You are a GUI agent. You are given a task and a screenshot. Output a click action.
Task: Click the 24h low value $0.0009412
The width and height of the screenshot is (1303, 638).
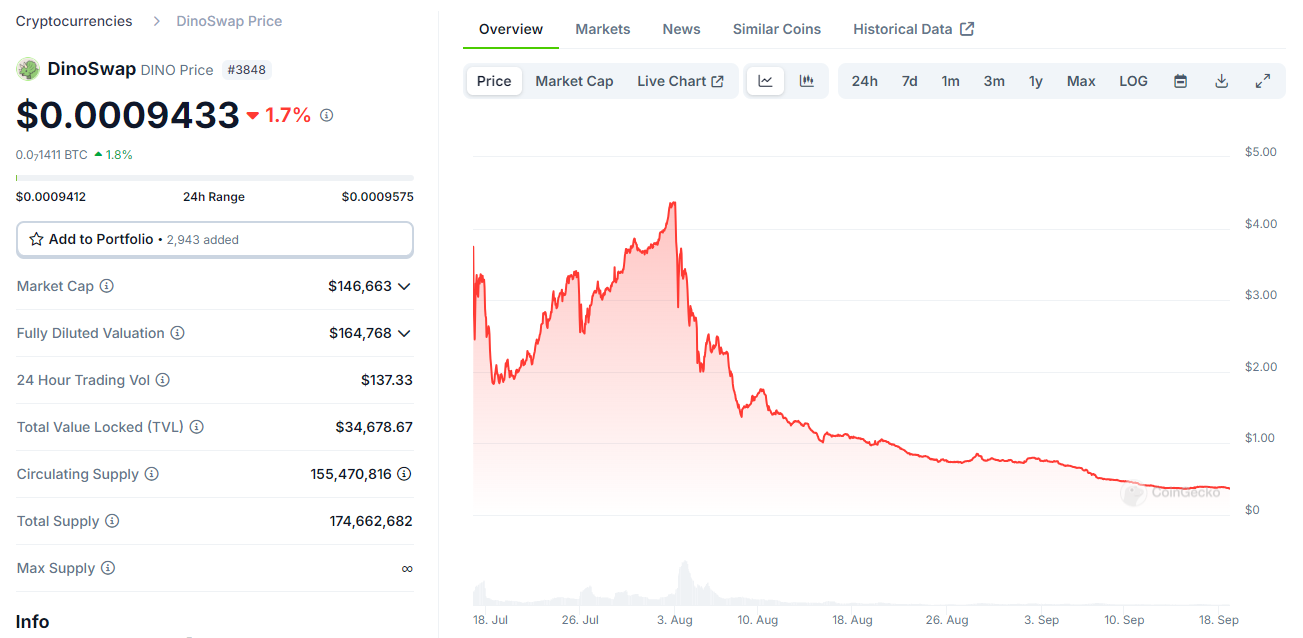pyautogui.click(x=51, y=196)
